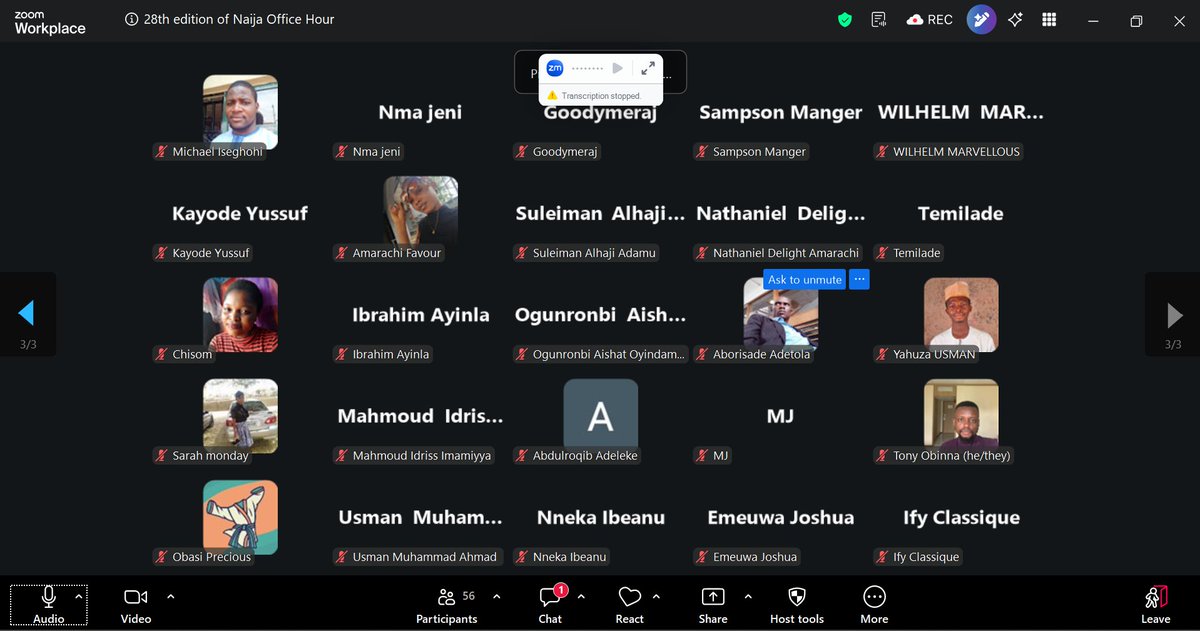Screen dimensions: 1200x631
Task: Open the AI Companion sparkle icon
Action: pos(1015,20)
